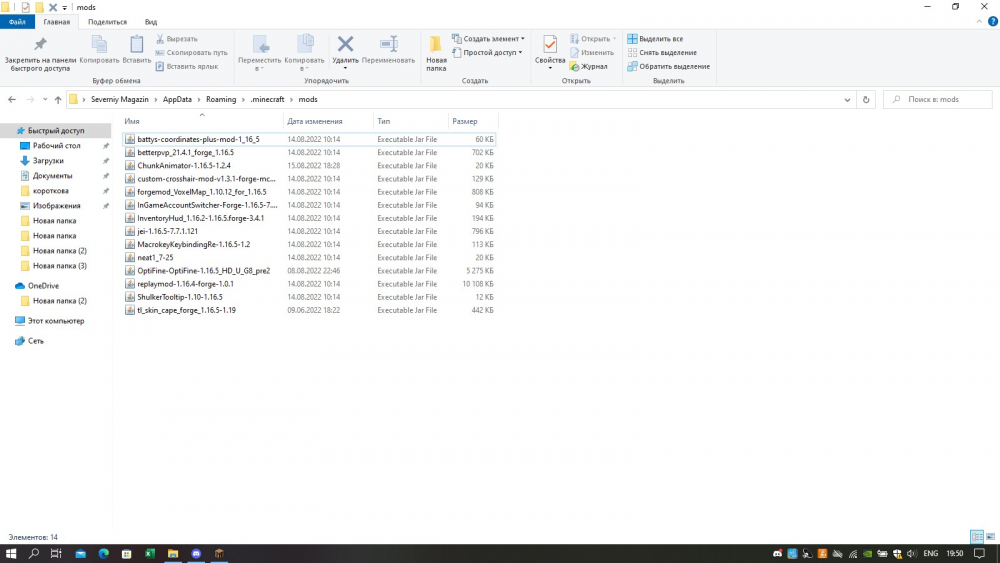Select Сеть in sidebar

(36, 341)
